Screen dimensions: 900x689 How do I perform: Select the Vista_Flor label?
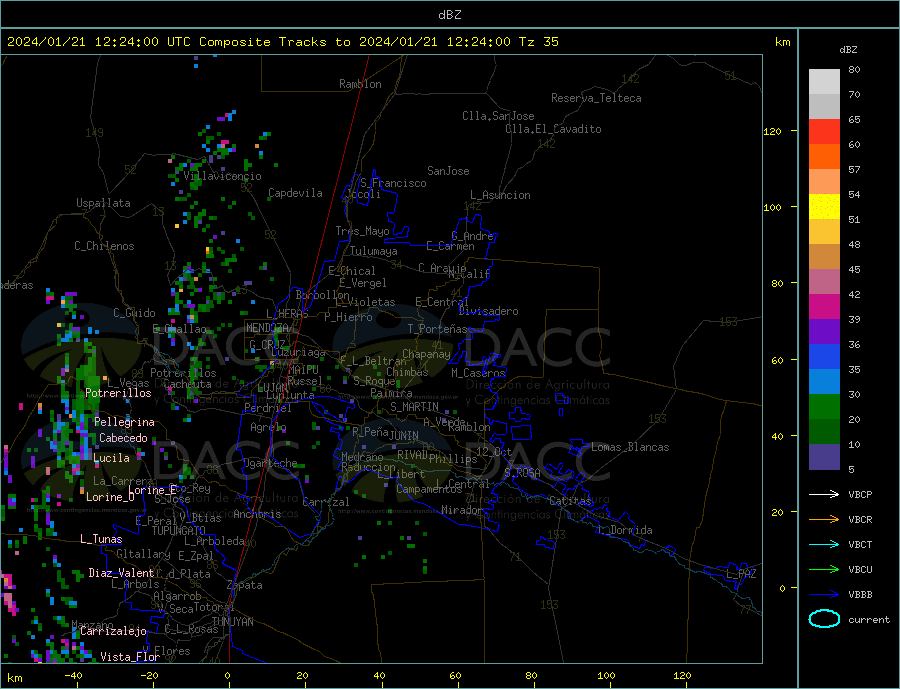[130, 657]
